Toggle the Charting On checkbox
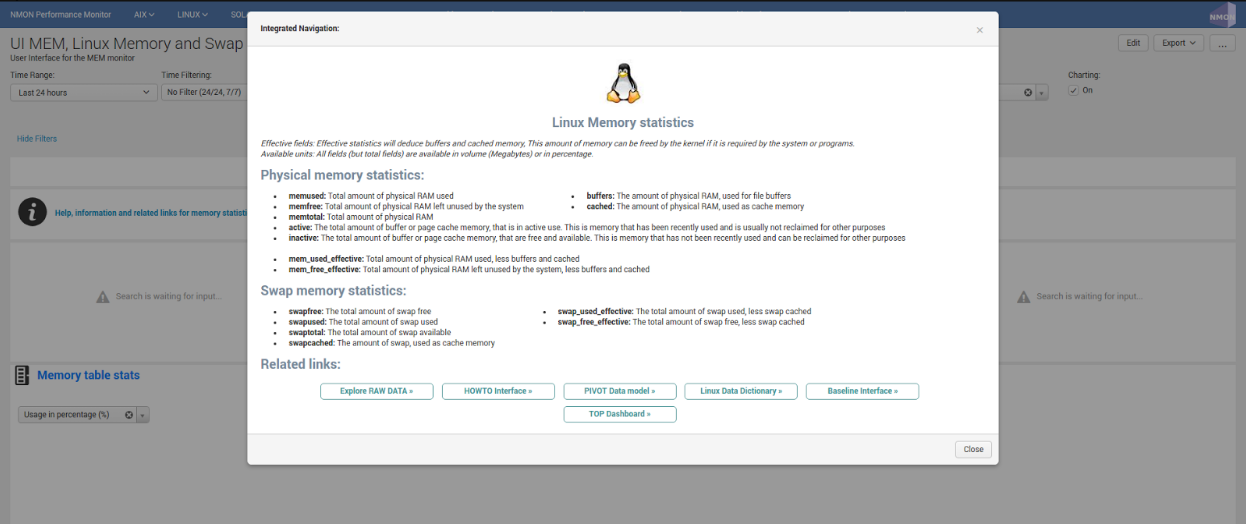The width and height of the screenshot is (1246, 524). (1073, 90)
